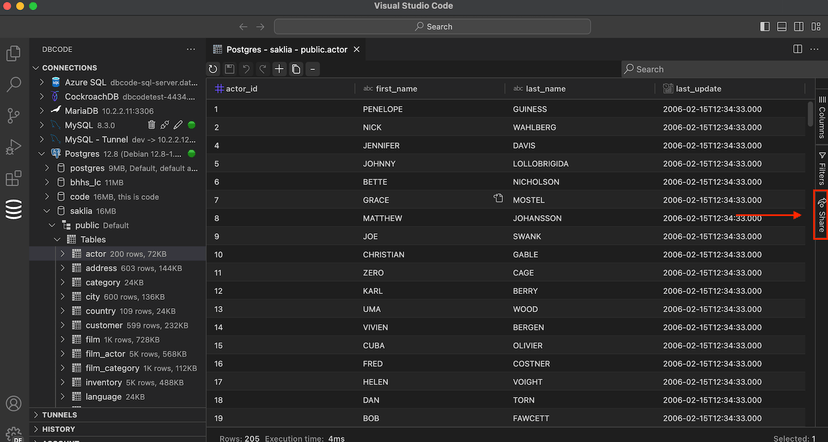This screenshot has width=828, height=442.
Task: Delete row using the minus icon
Action: point(313,69)
